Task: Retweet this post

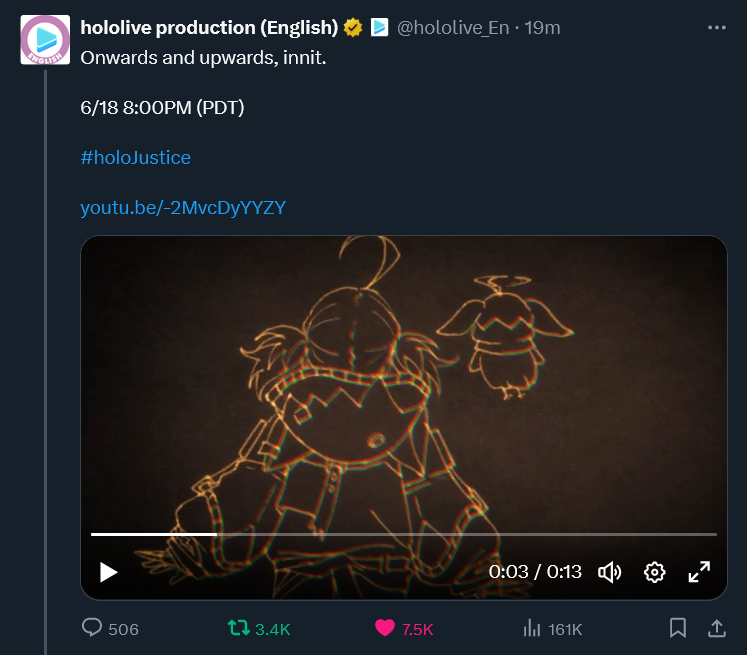Action: pyautogui.click(x=238, y=629)
